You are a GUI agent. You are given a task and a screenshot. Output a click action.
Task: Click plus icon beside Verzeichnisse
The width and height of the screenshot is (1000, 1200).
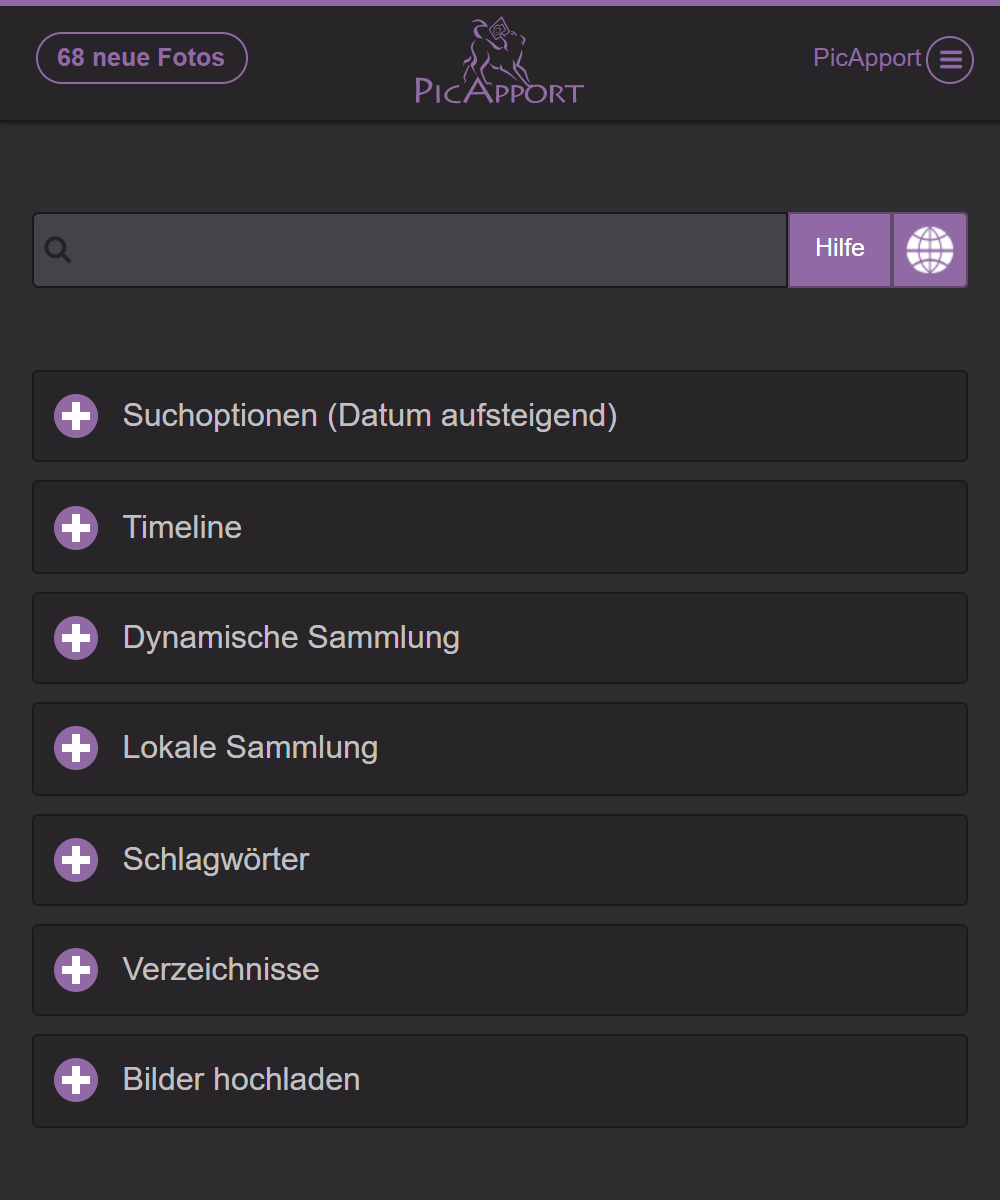76,970
